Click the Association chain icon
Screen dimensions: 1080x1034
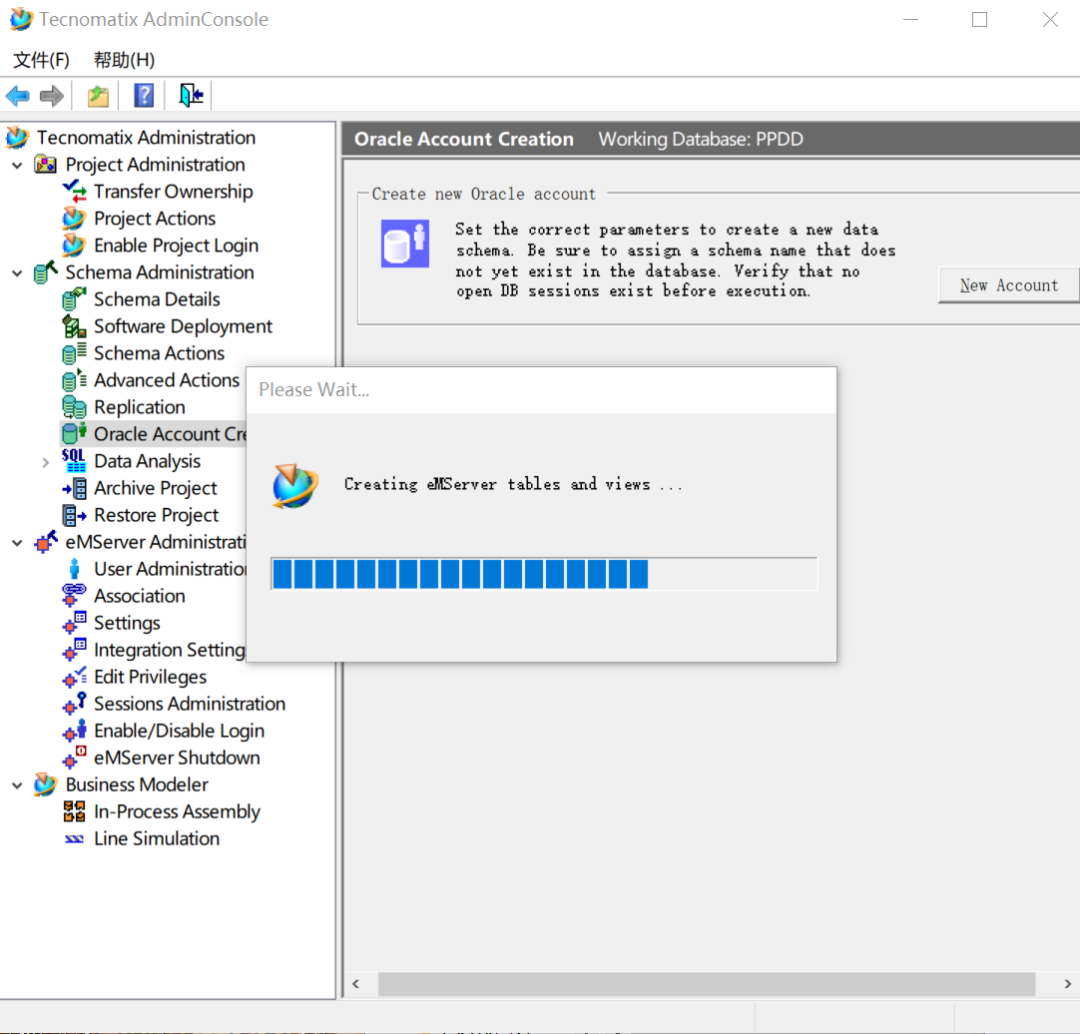pyautogui.click(x=74, y=595)
